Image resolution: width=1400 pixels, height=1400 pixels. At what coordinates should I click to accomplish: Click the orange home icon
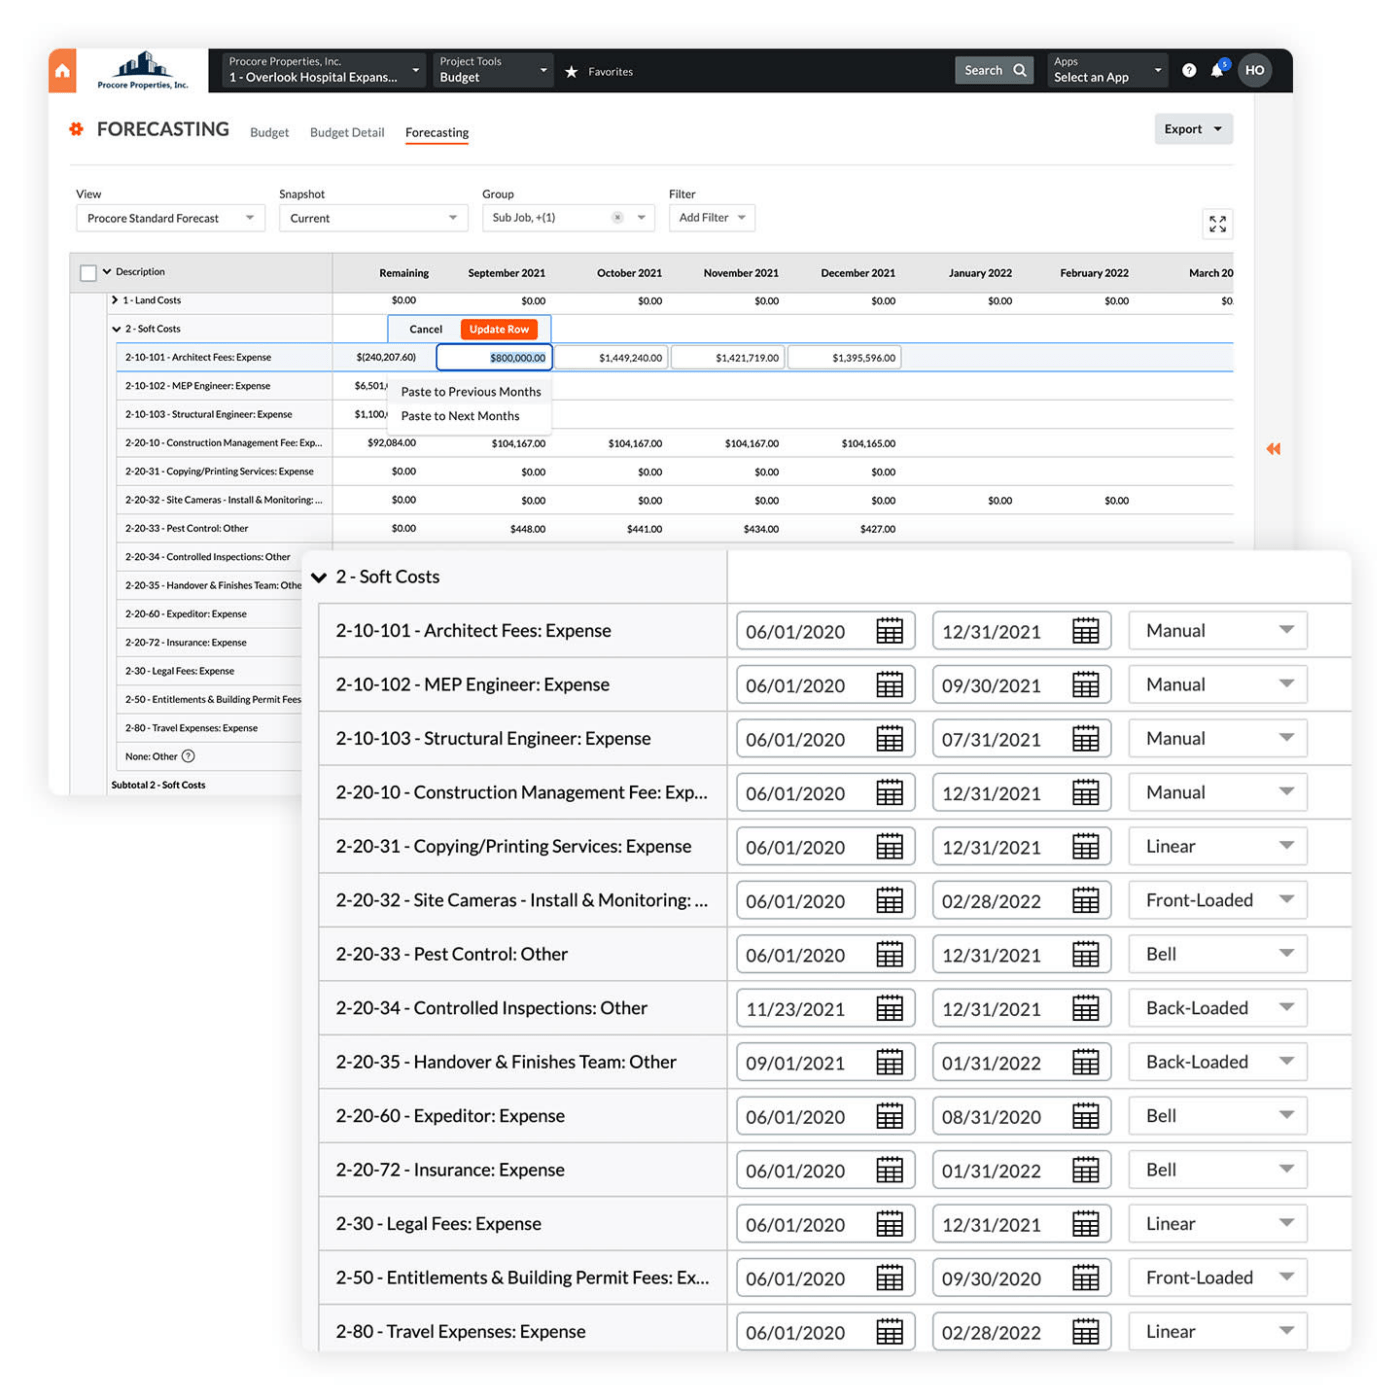[62, 71]
